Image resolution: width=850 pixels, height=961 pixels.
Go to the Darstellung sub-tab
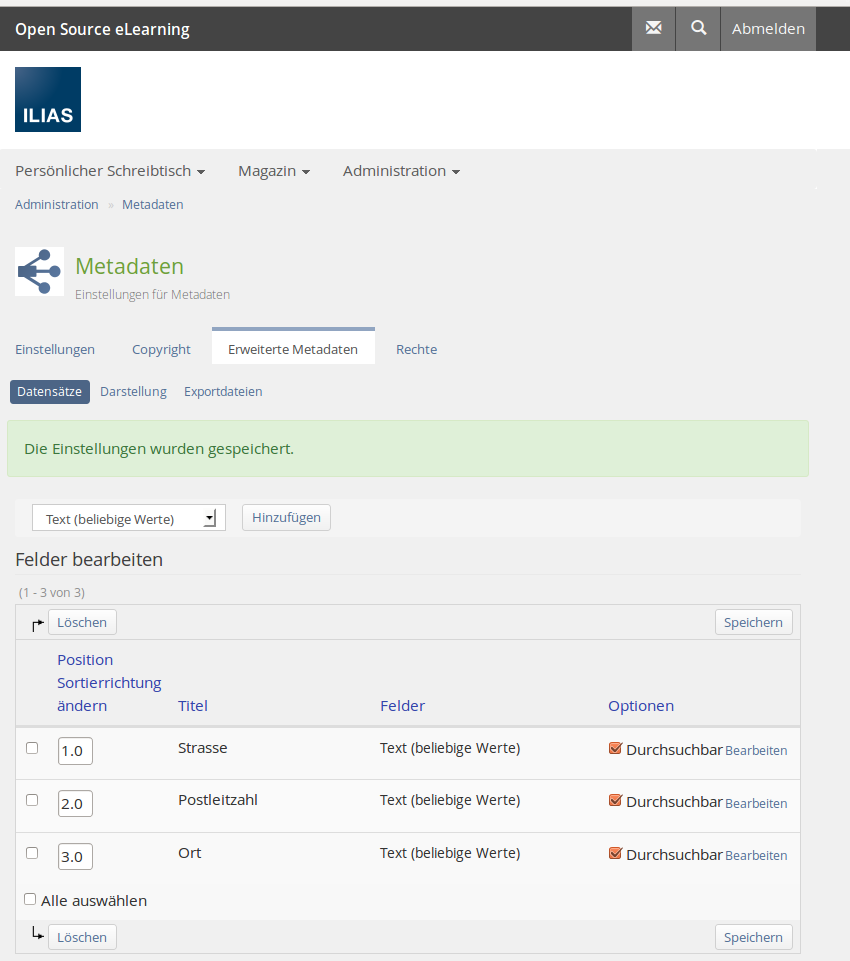coord(133,392)
